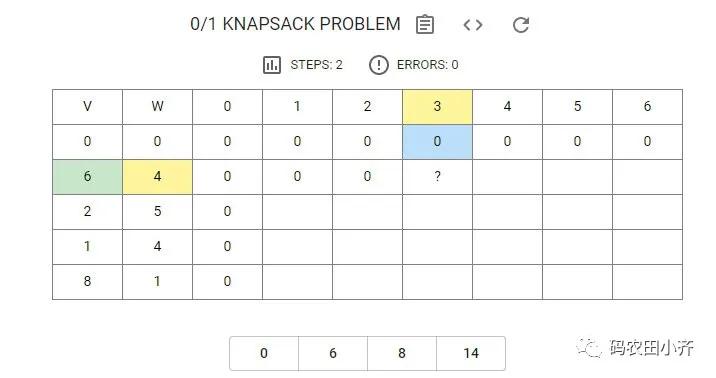Click the capacity 6 column header
Screen dimensions: 716x378
tap(648, 106)
